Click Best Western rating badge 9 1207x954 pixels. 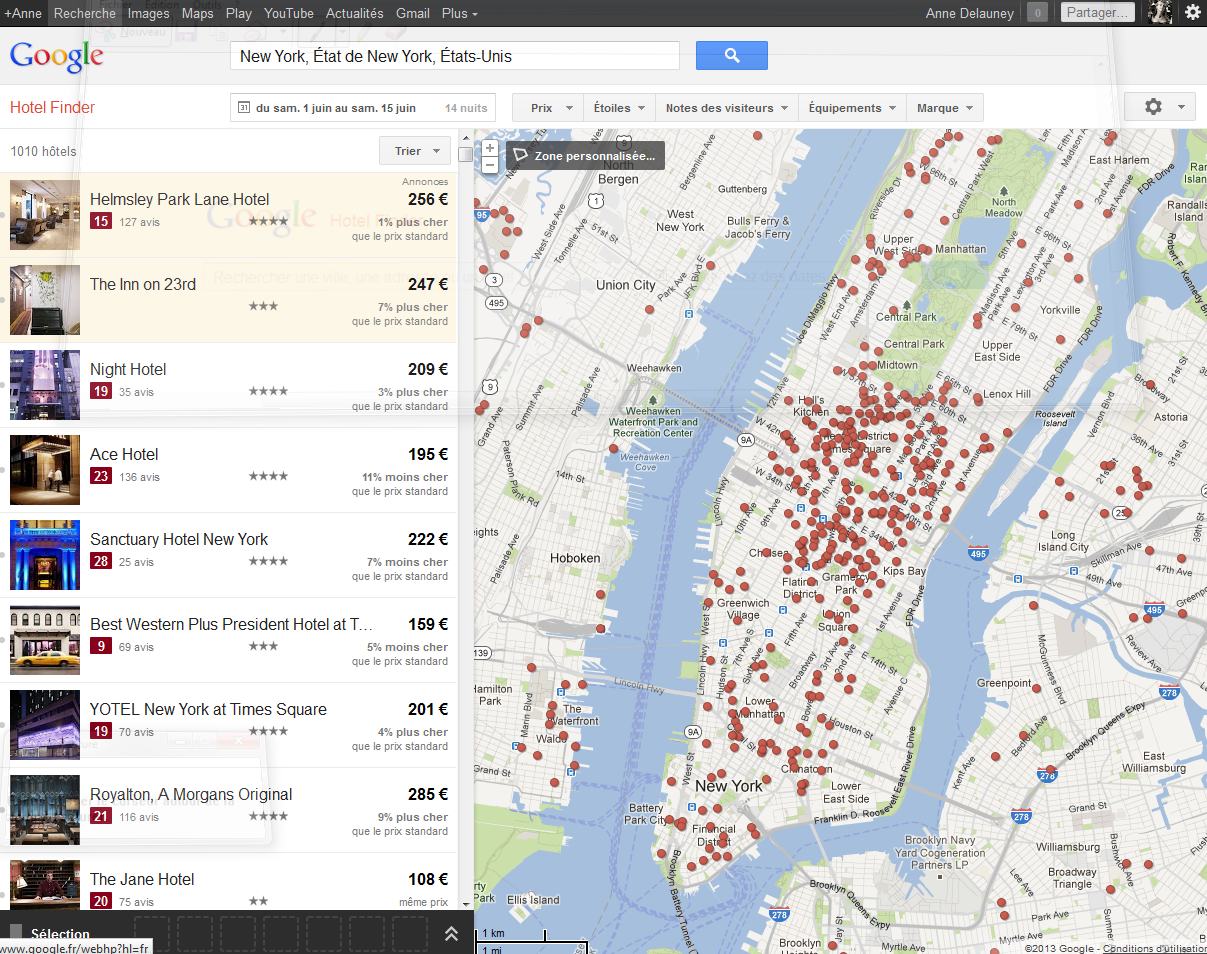[x=100, y=647]
